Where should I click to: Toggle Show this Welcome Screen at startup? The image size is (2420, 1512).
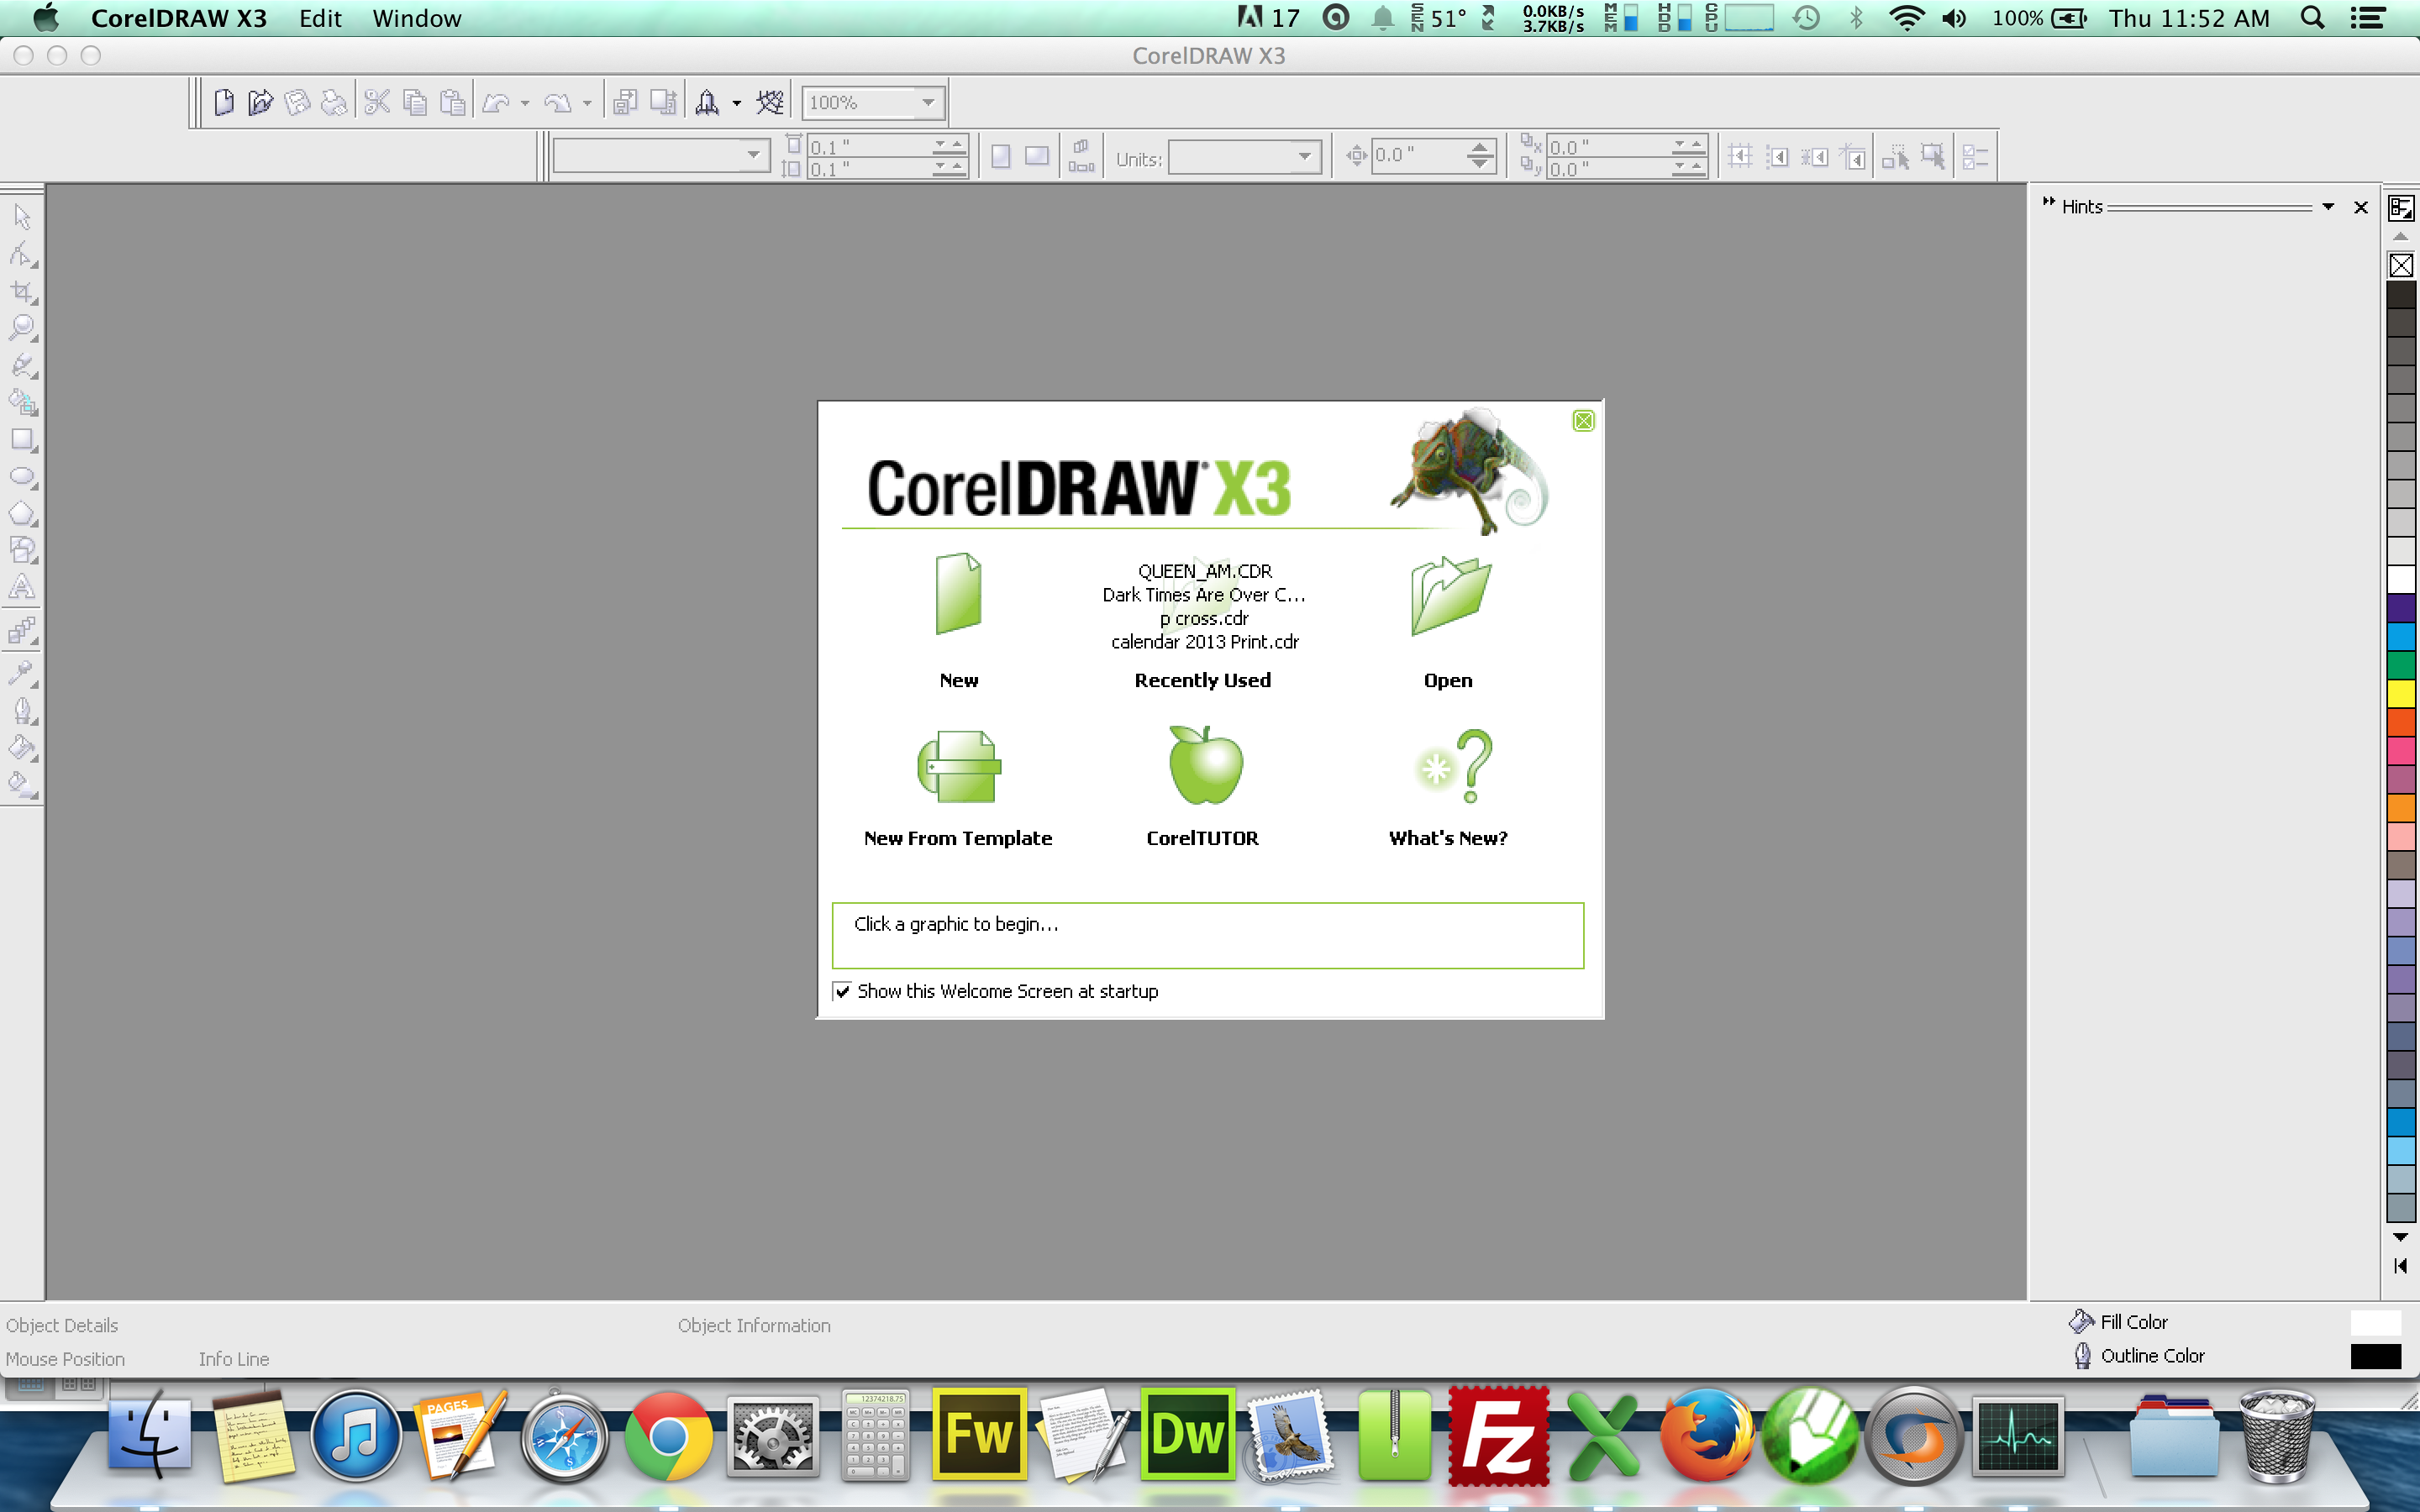(x=844, y=990)
